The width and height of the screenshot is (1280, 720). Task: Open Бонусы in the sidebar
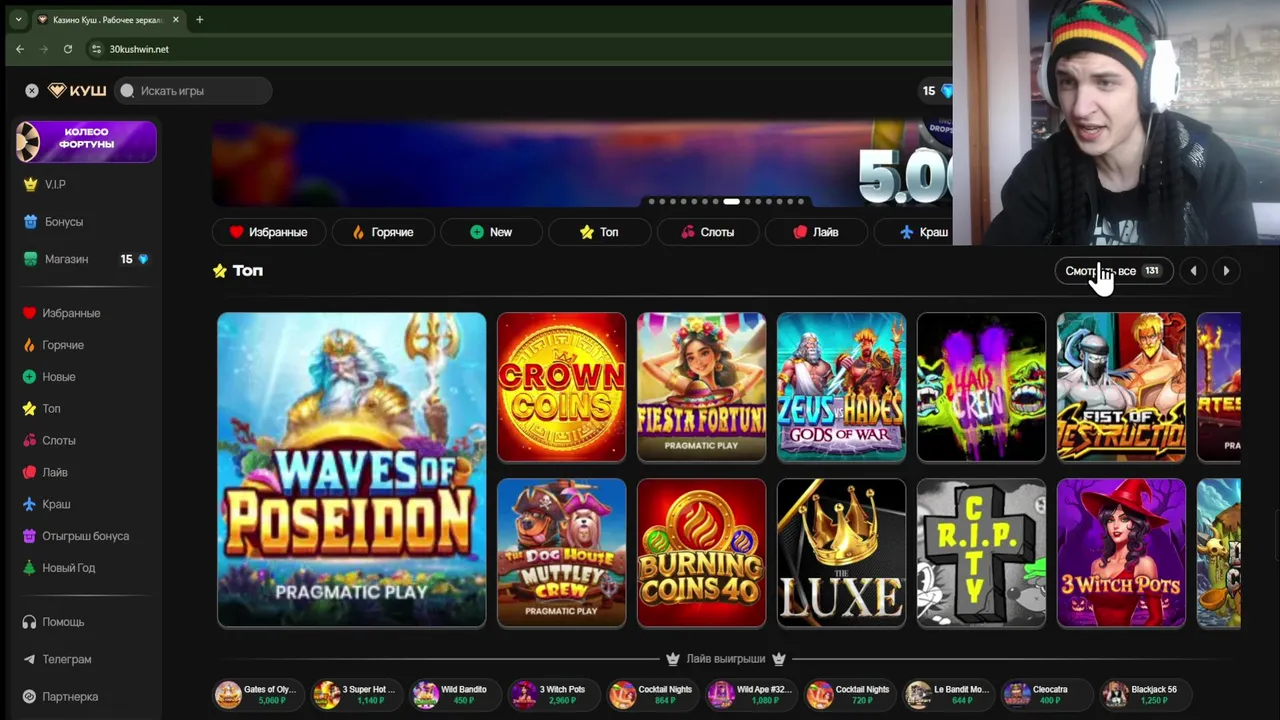(53, 222)
